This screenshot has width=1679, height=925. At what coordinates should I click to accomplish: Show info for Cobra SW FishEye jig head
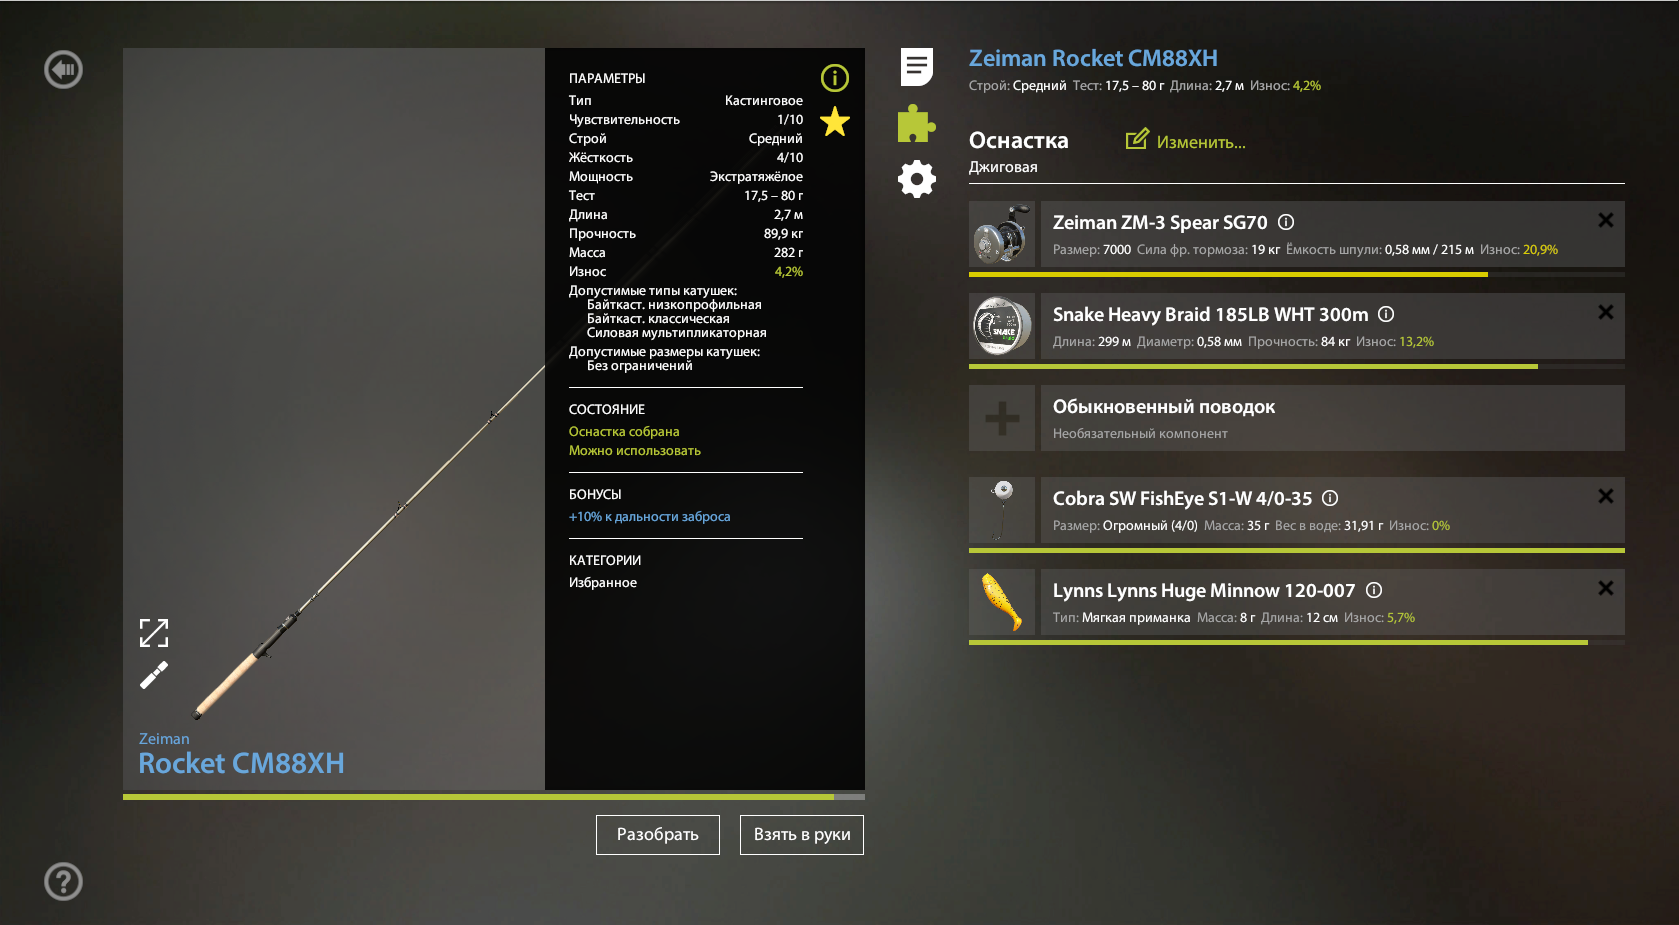pos(1330,498)
